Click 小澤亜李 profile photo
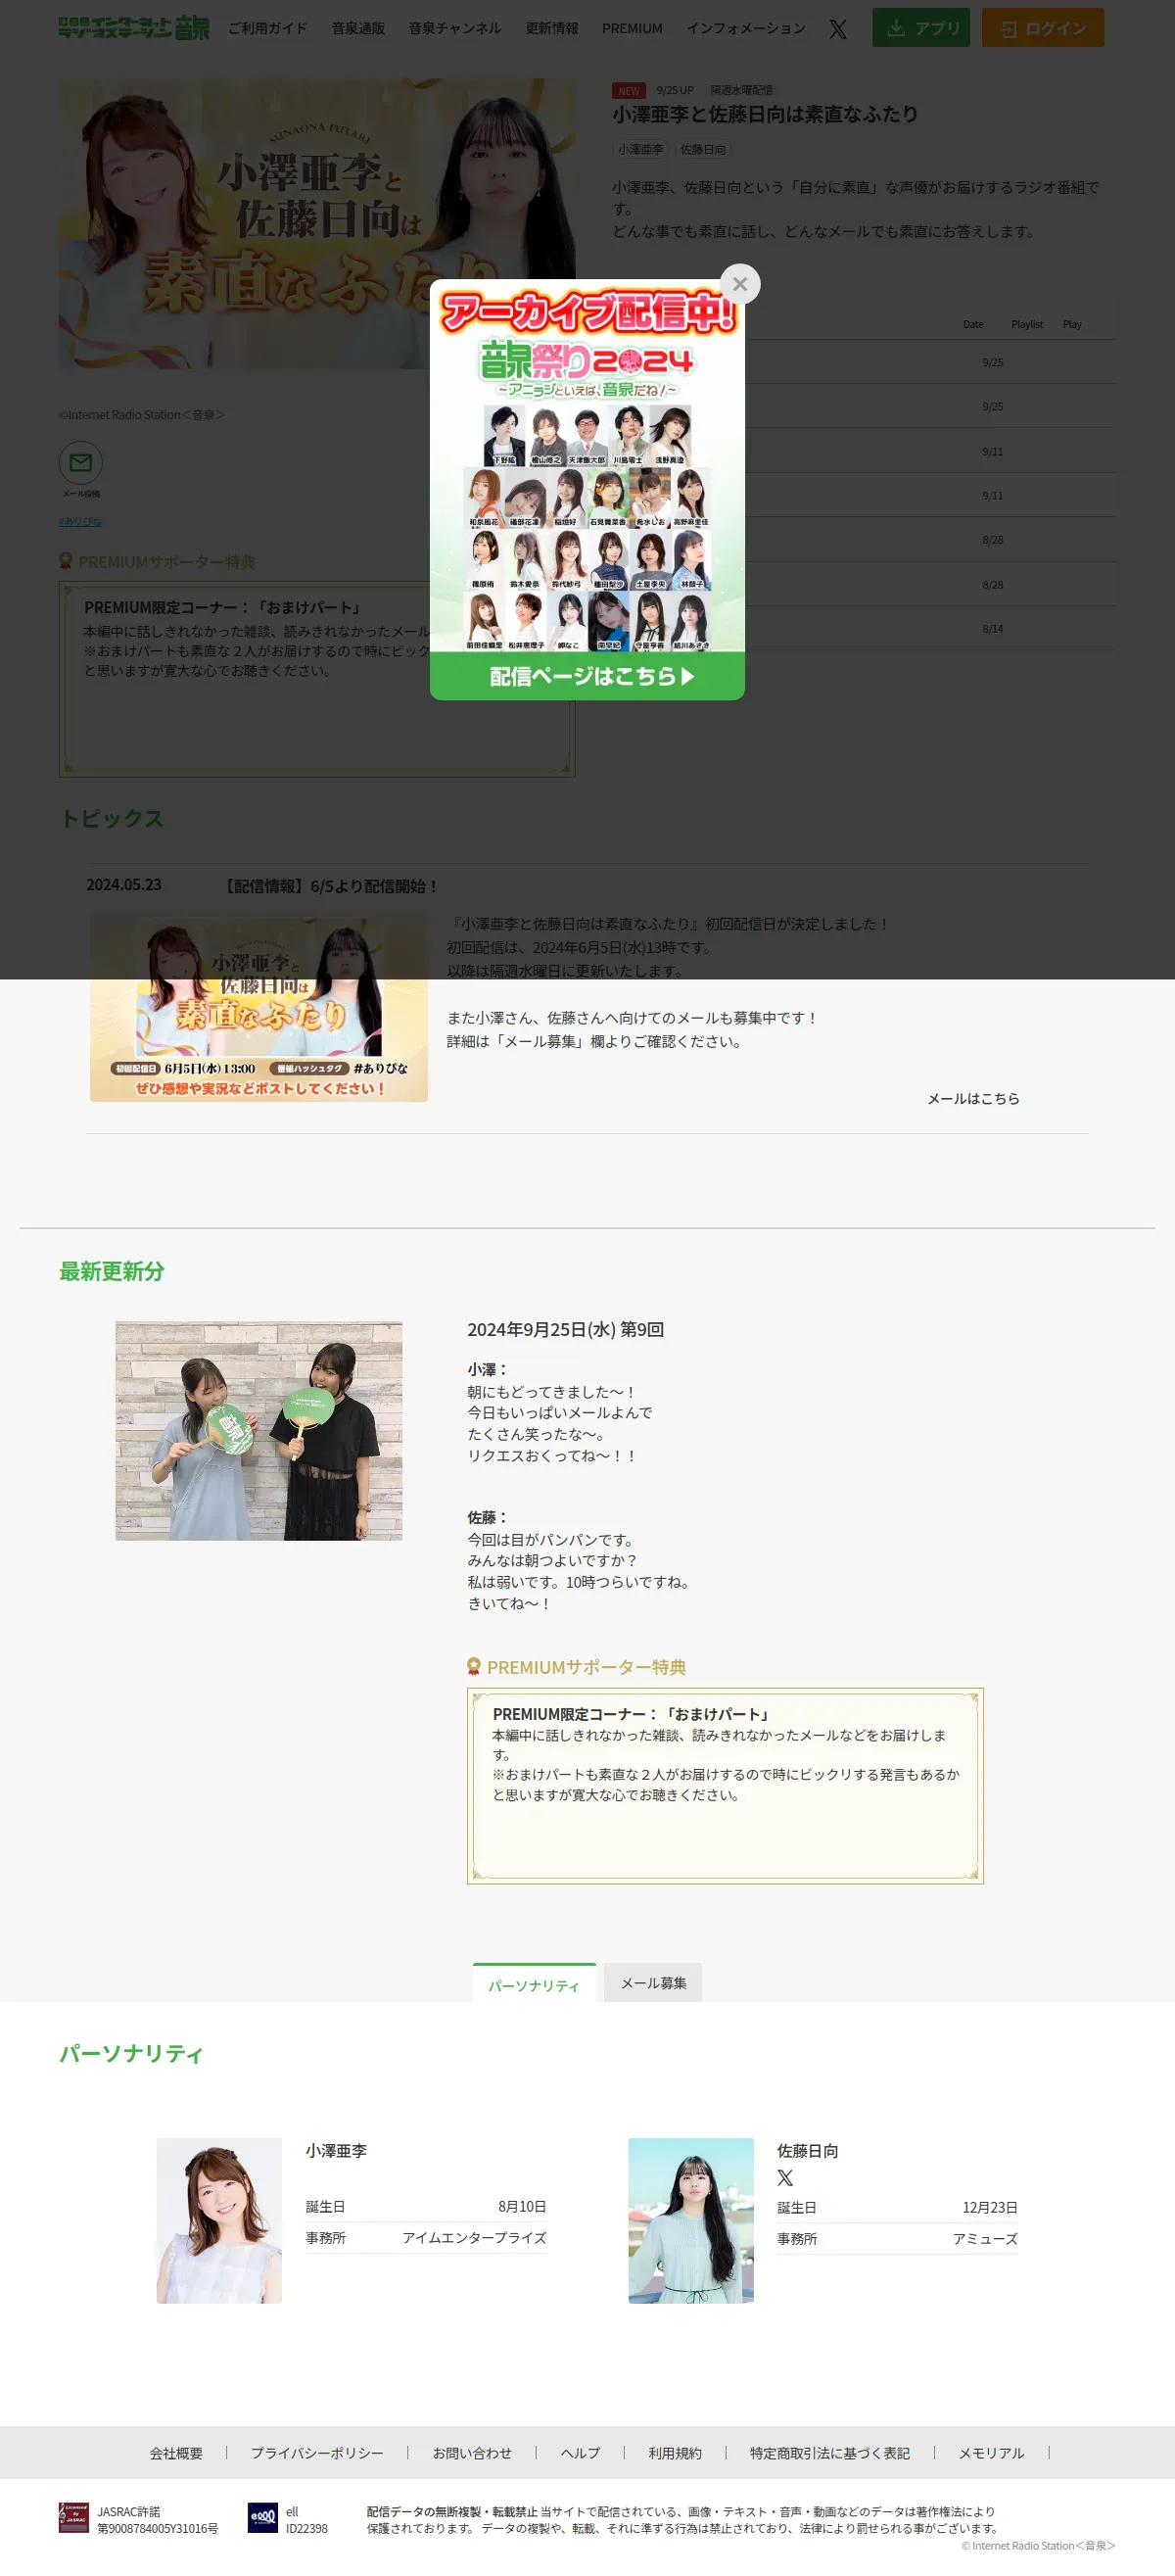This screenshot has height=2576, width=1175. click(219, 2221)
